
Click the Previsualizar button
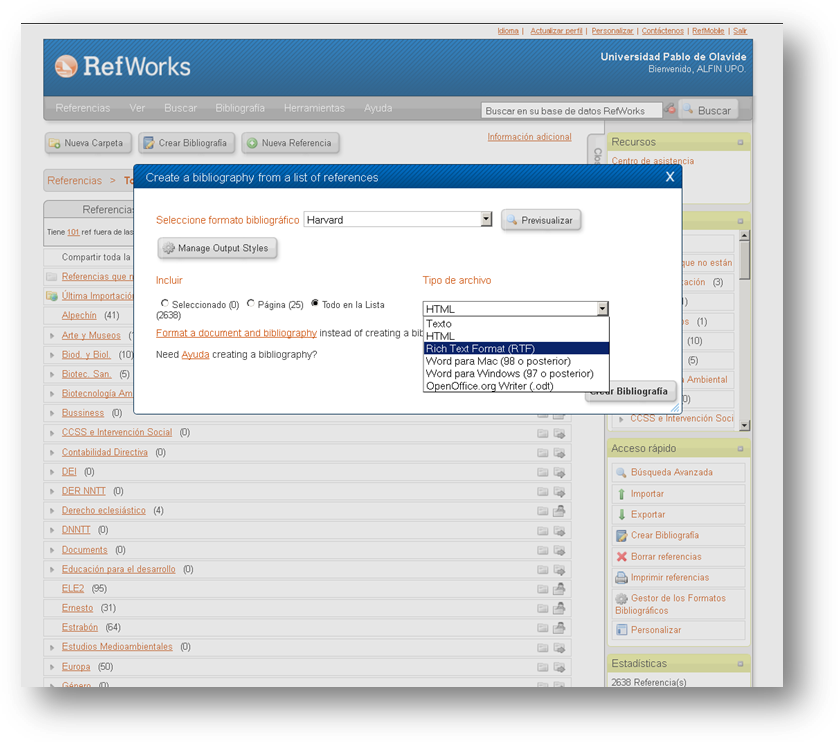pyautogui.click(x=541, y=220)
